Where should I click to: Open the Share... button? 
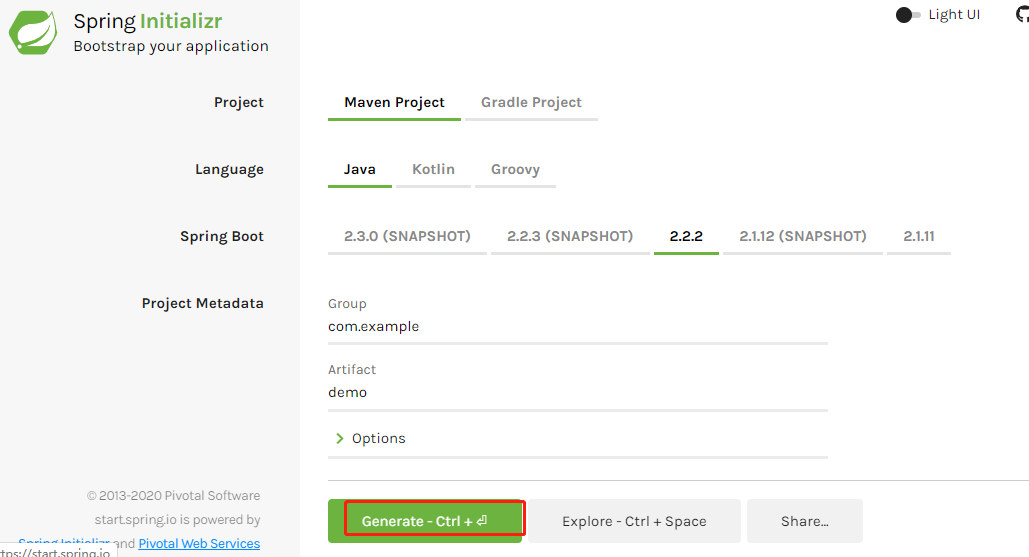click(805, 521)
